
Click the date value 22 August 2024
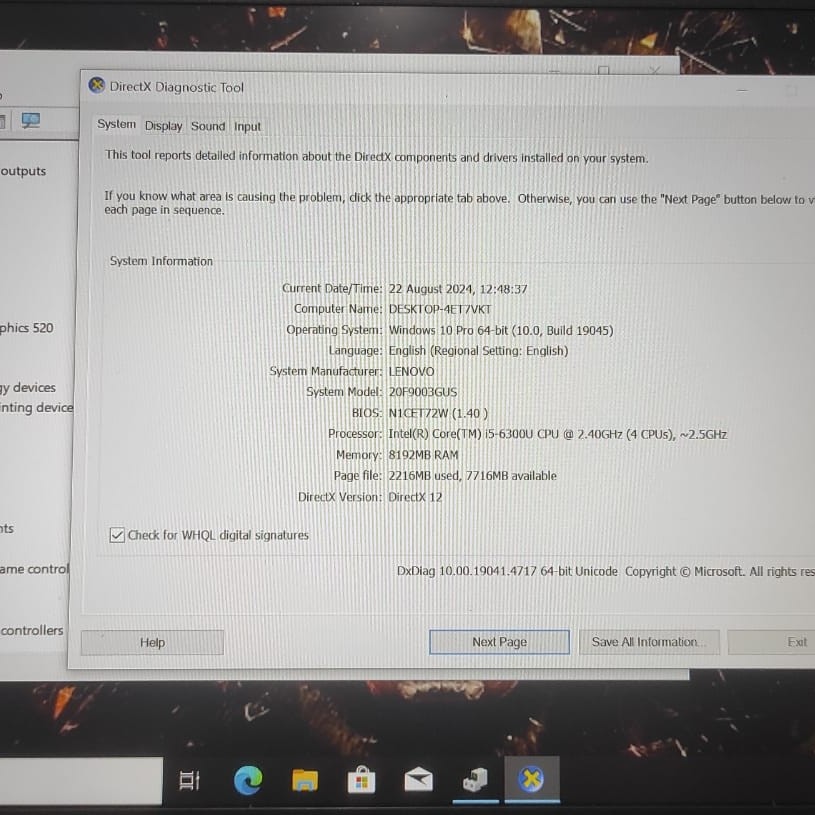tap(458, 289)
